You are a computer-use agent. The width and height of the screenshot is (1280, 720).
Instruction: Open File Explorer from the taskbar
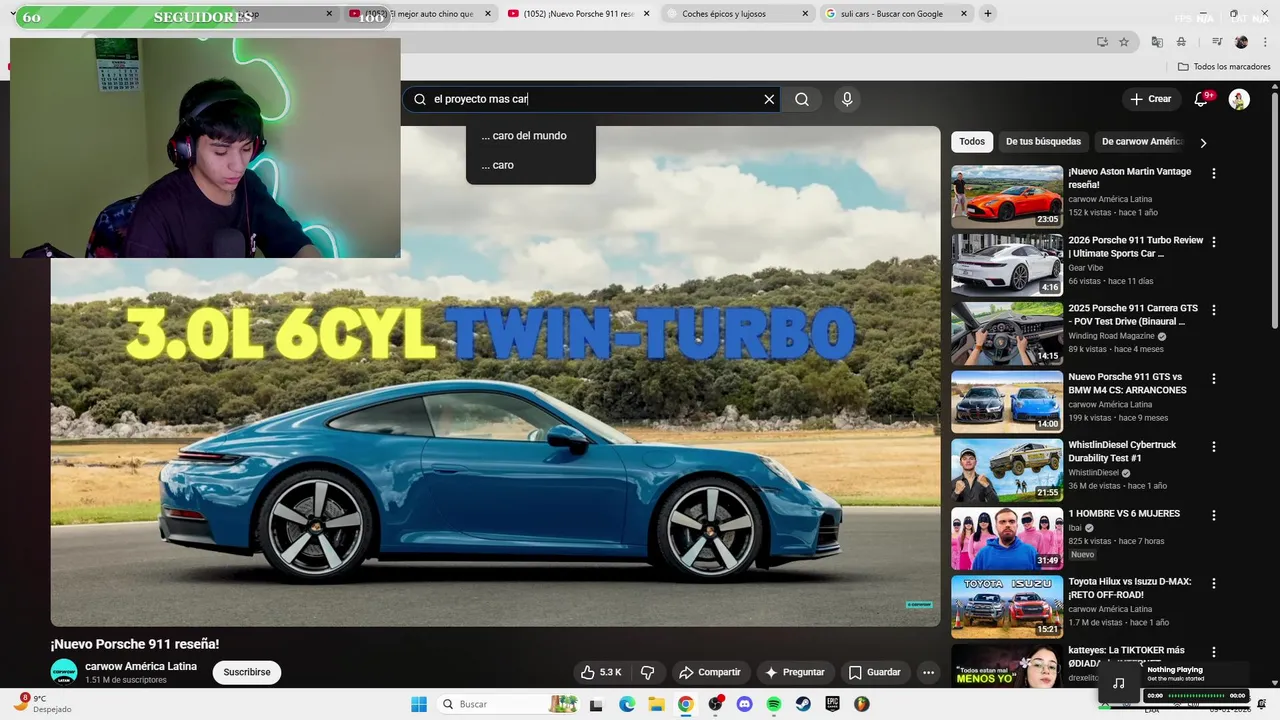coord(656,704)
